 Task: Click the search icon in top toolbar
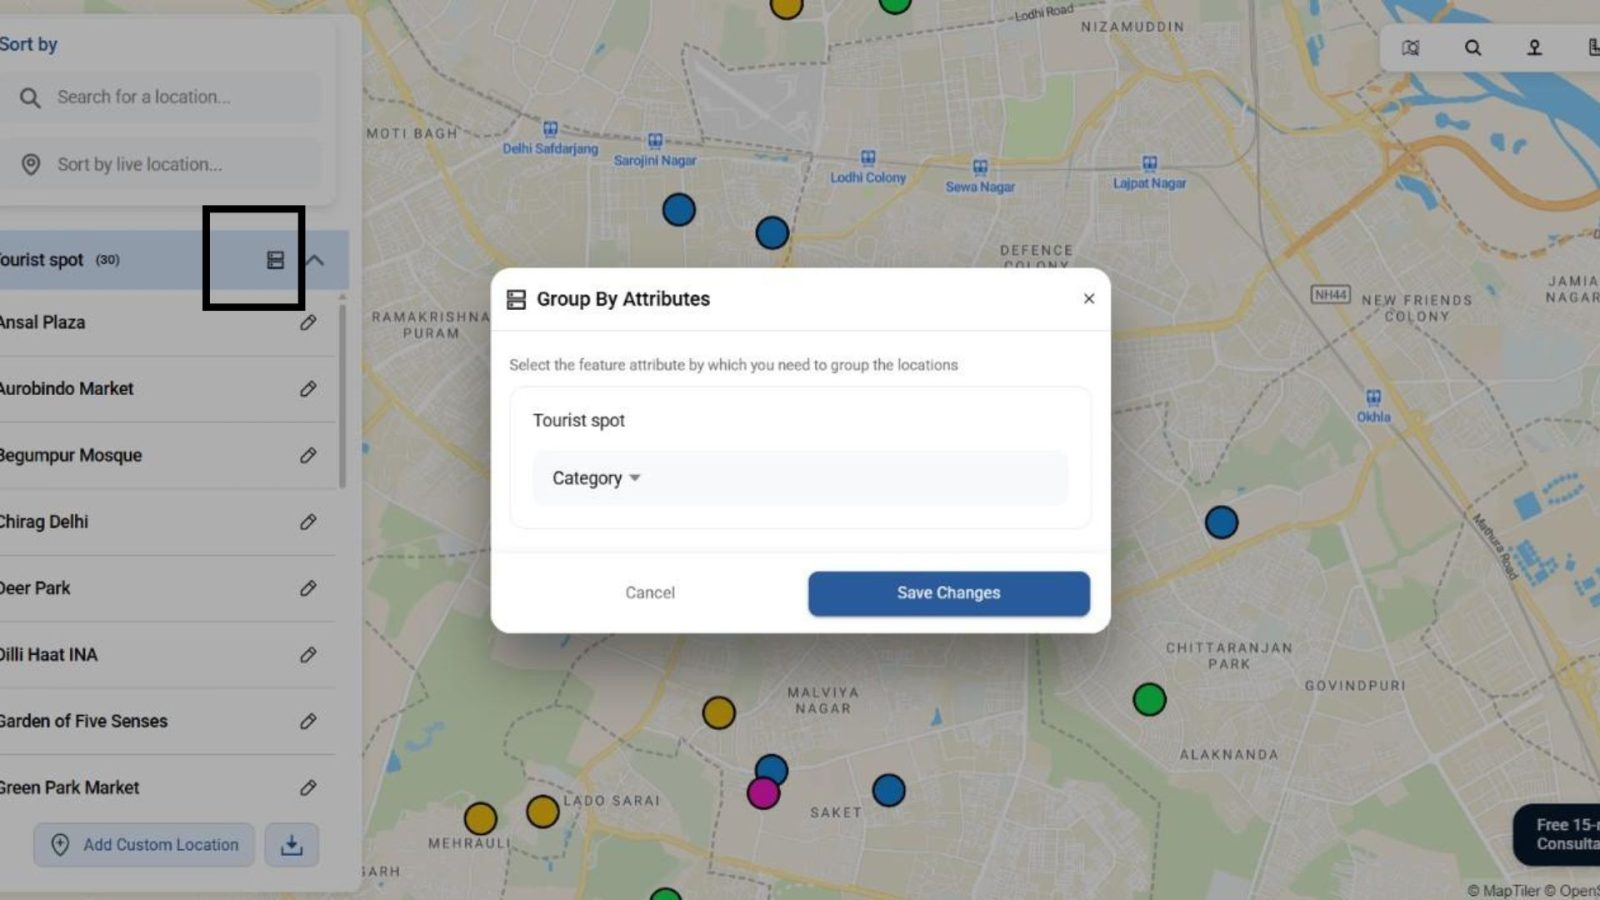tap(1473, 48)
